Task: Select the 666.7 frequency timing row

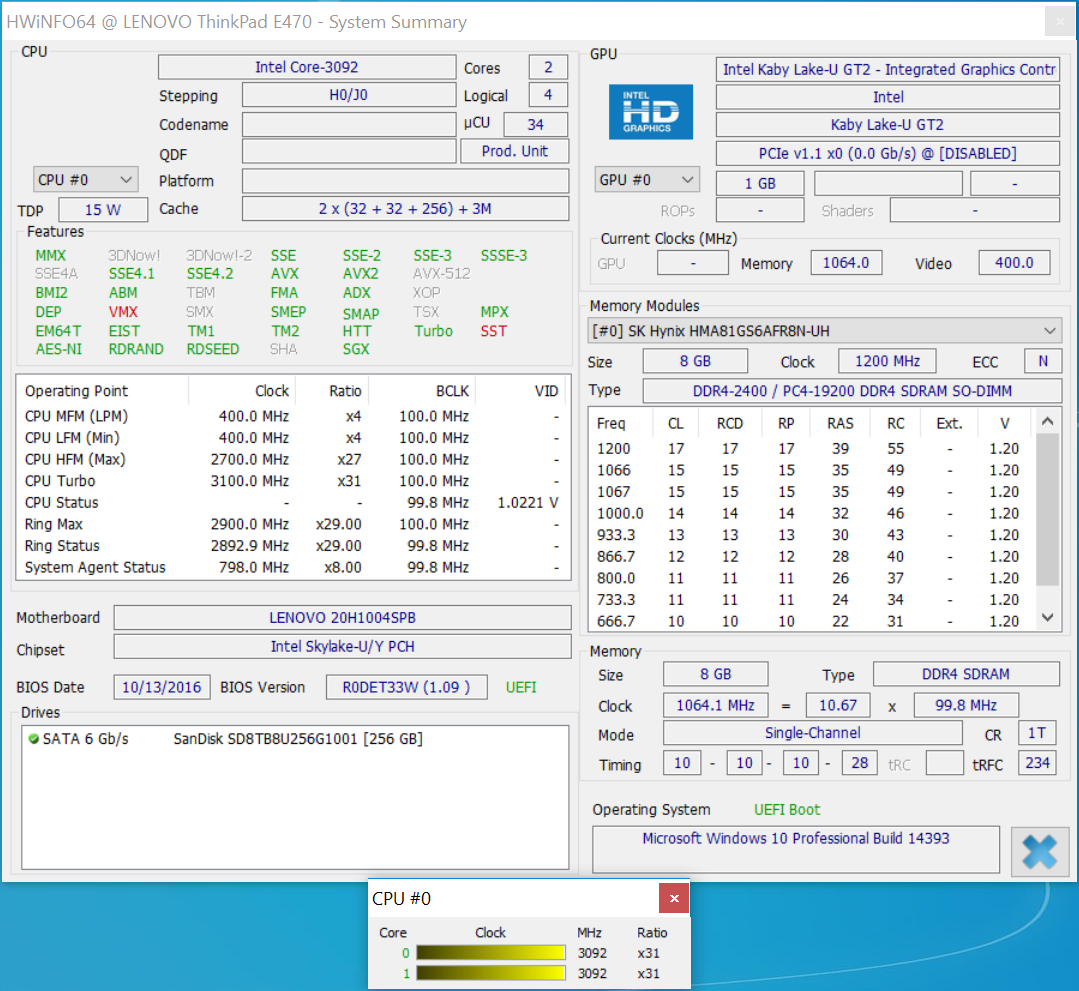Action: pos(812,621)
